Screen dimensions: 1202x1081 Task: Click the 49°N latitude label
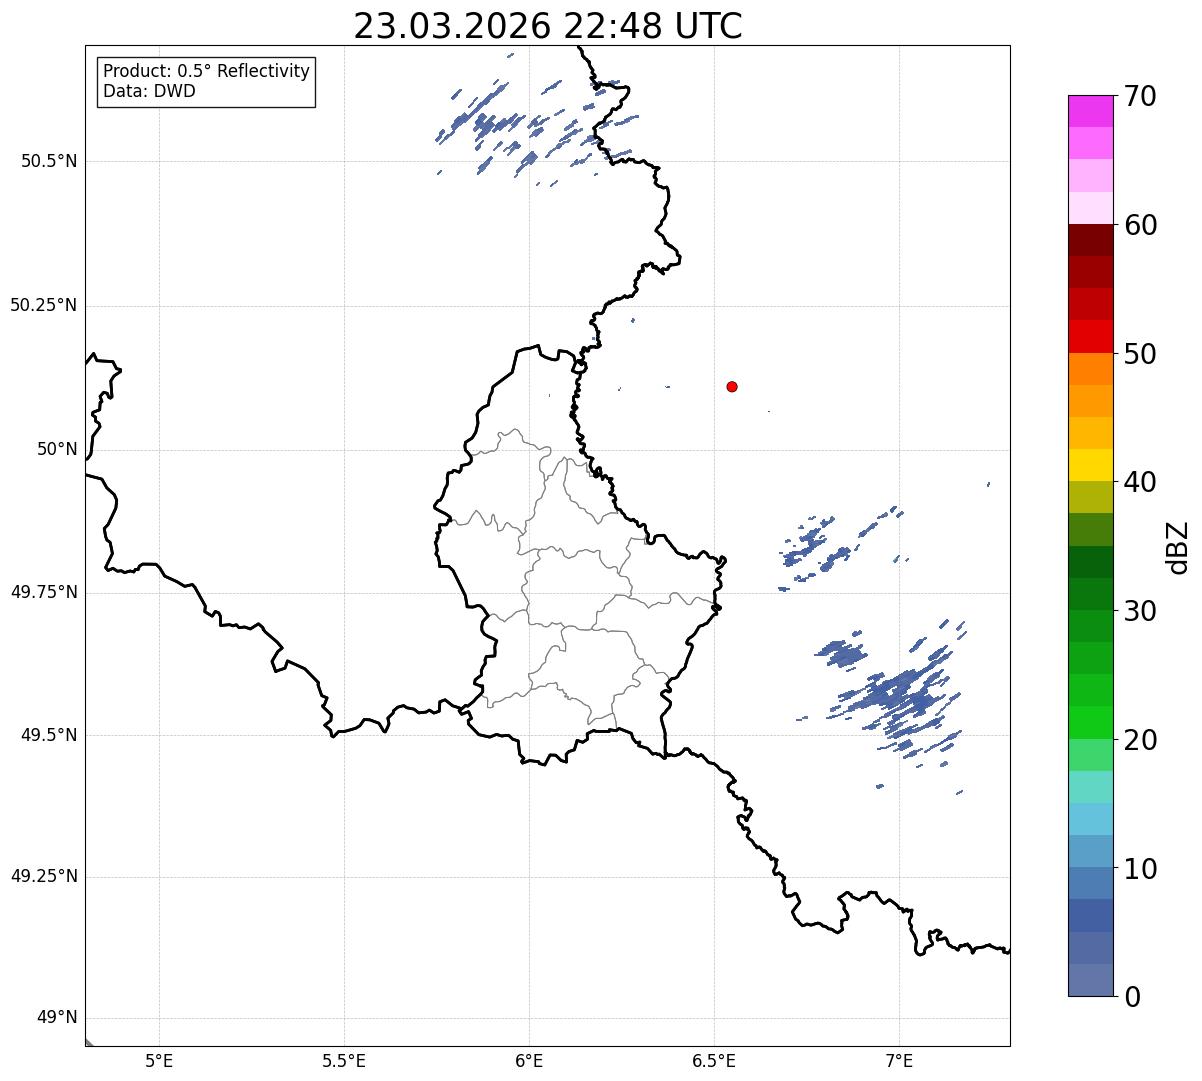click(57, 1018)
